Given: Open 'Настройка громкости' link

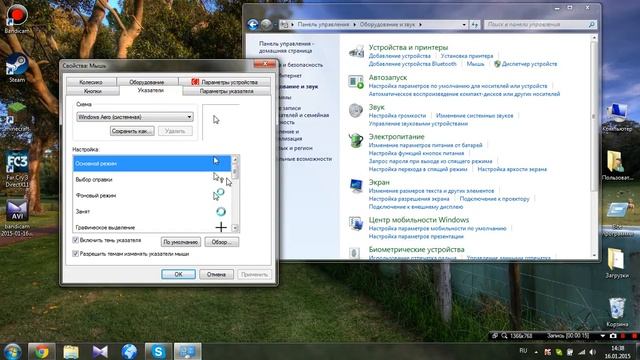Looking at the screenshot, I should pos(397,116).
